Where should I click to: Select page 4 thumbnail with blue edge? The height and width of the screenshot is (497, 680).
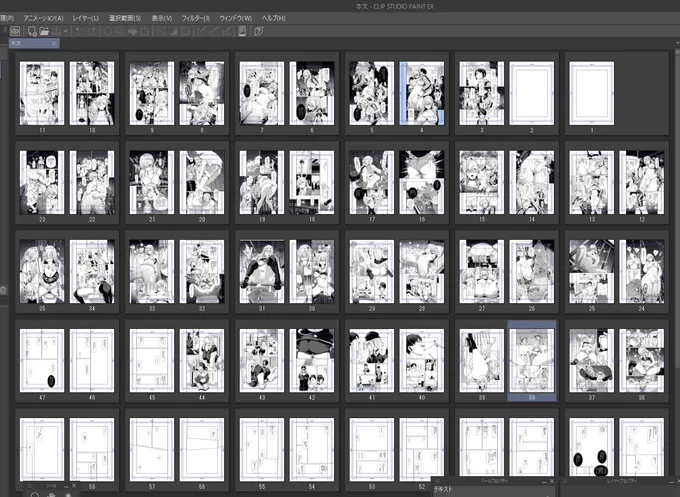[422, 93]
